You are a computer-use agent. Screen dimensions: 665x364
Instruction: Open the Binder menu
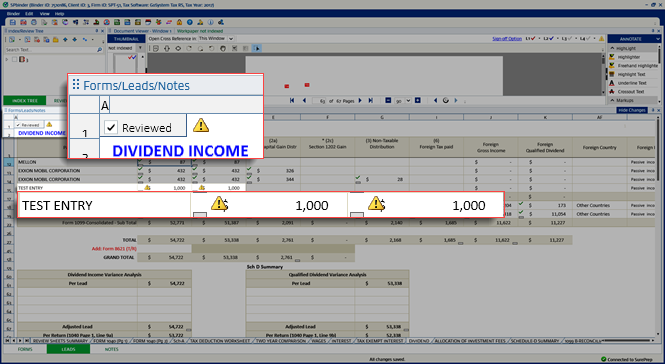pyautogui.click(x=13, y=14)
